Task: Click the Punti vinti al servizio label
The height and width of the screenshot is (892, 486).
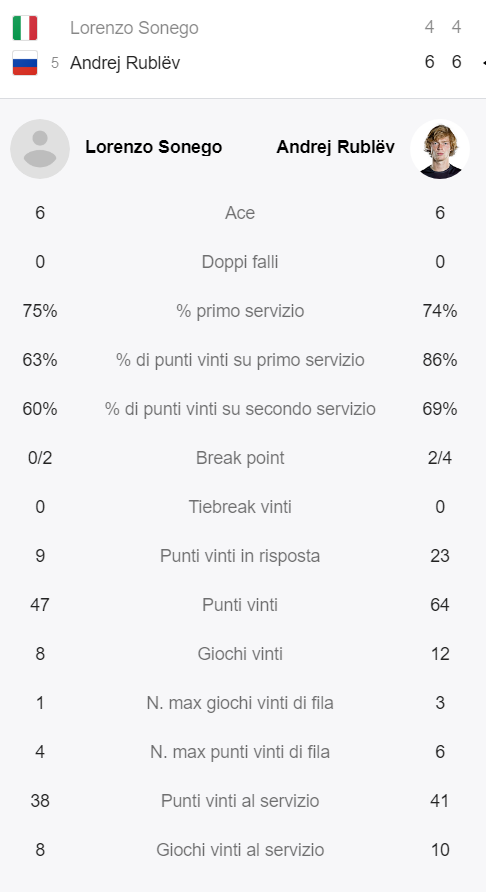Action: pyautogui.click(x=240, y=801)
